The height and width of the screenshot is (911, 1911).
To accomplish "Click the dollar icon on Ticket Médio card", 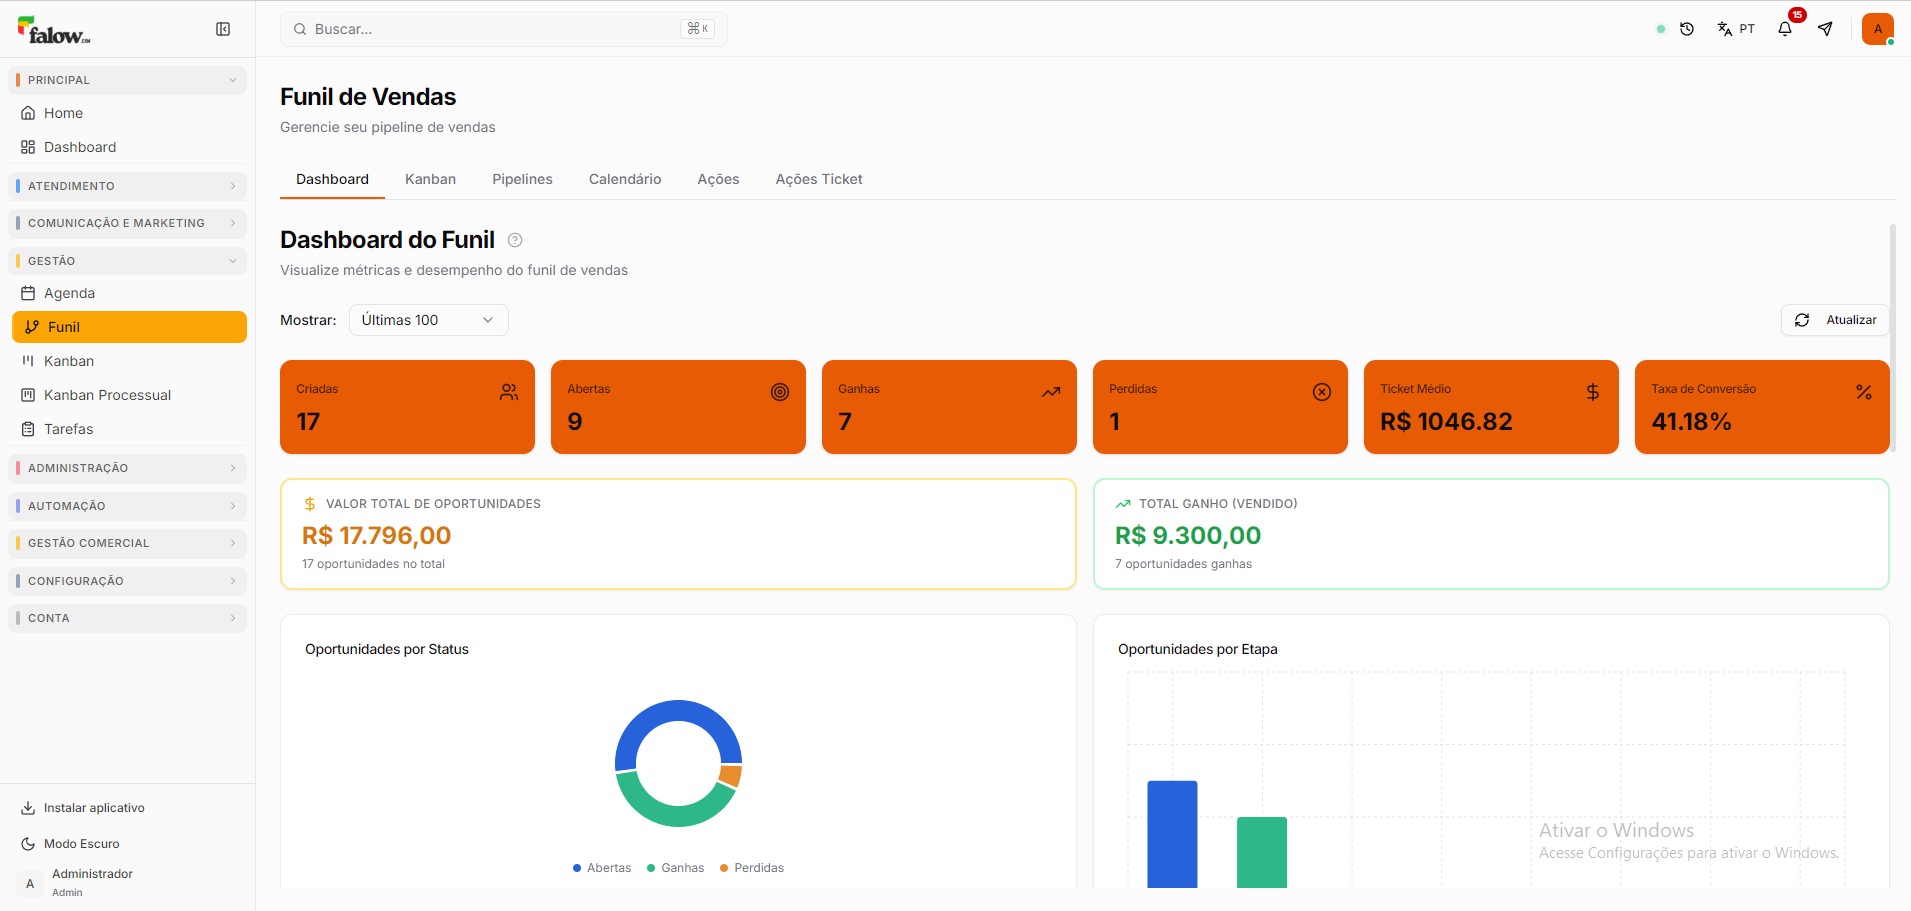I will point(1593,392).
